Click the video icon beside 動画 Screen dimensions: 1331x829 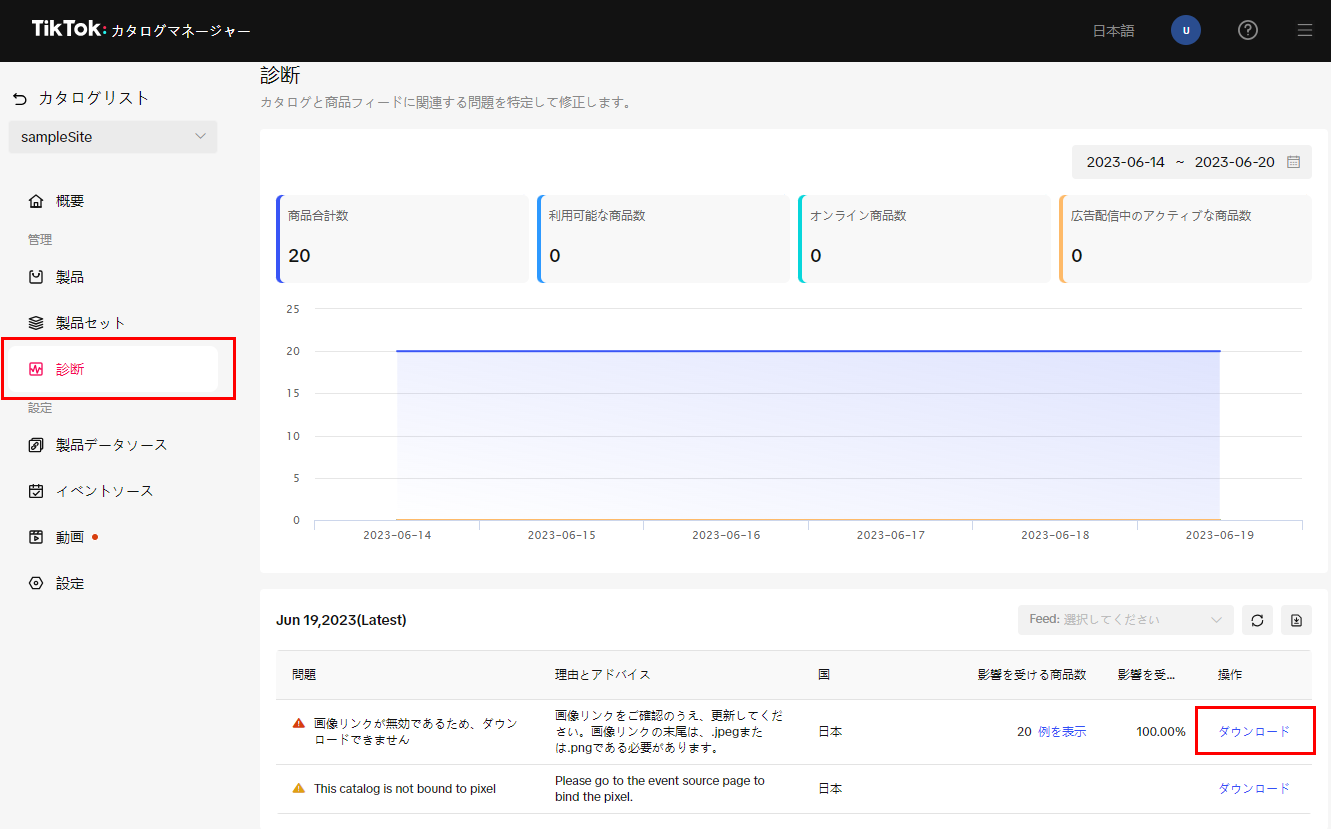(36, 537)
